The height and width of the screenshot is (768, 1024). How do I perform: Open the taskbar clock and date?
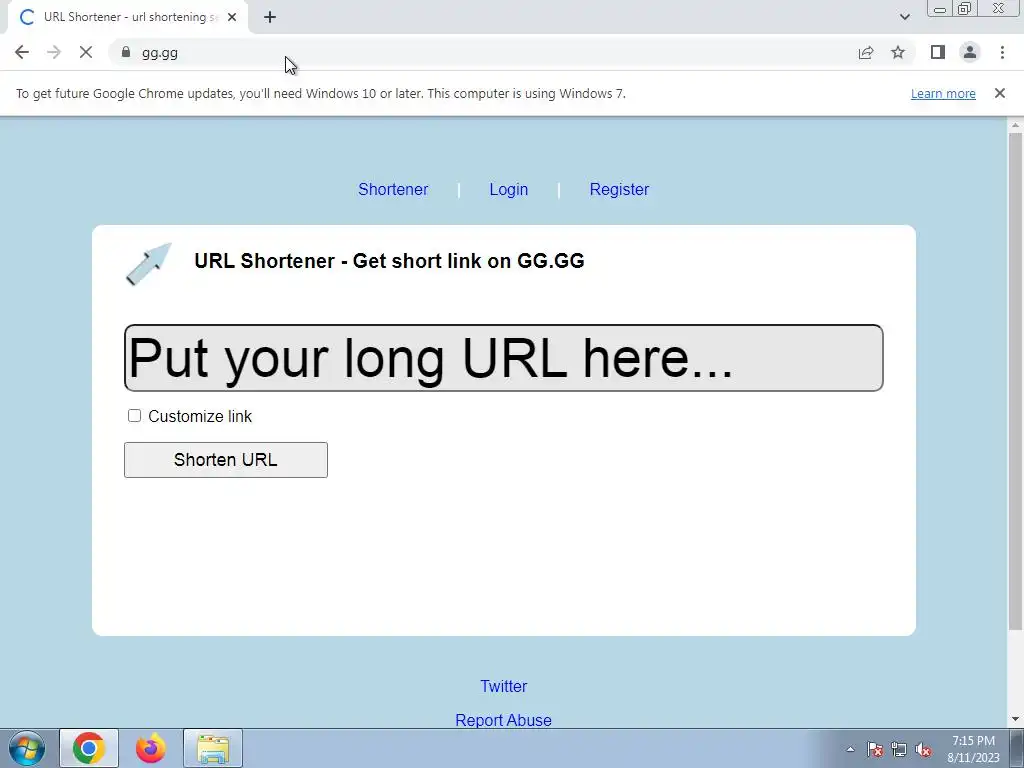(973, 749)
